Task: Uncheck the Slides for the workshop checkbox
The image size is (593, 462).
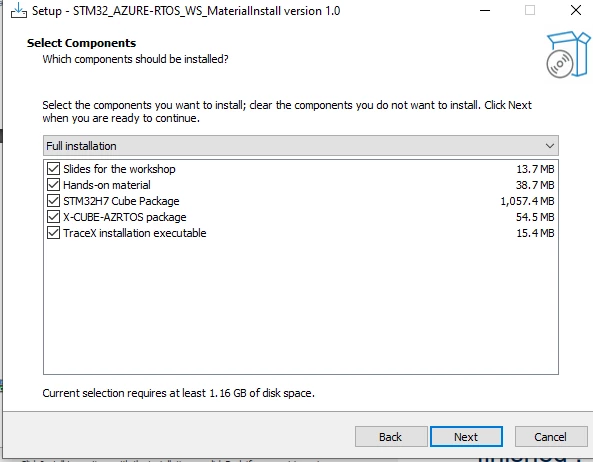Action: [53, 169]
